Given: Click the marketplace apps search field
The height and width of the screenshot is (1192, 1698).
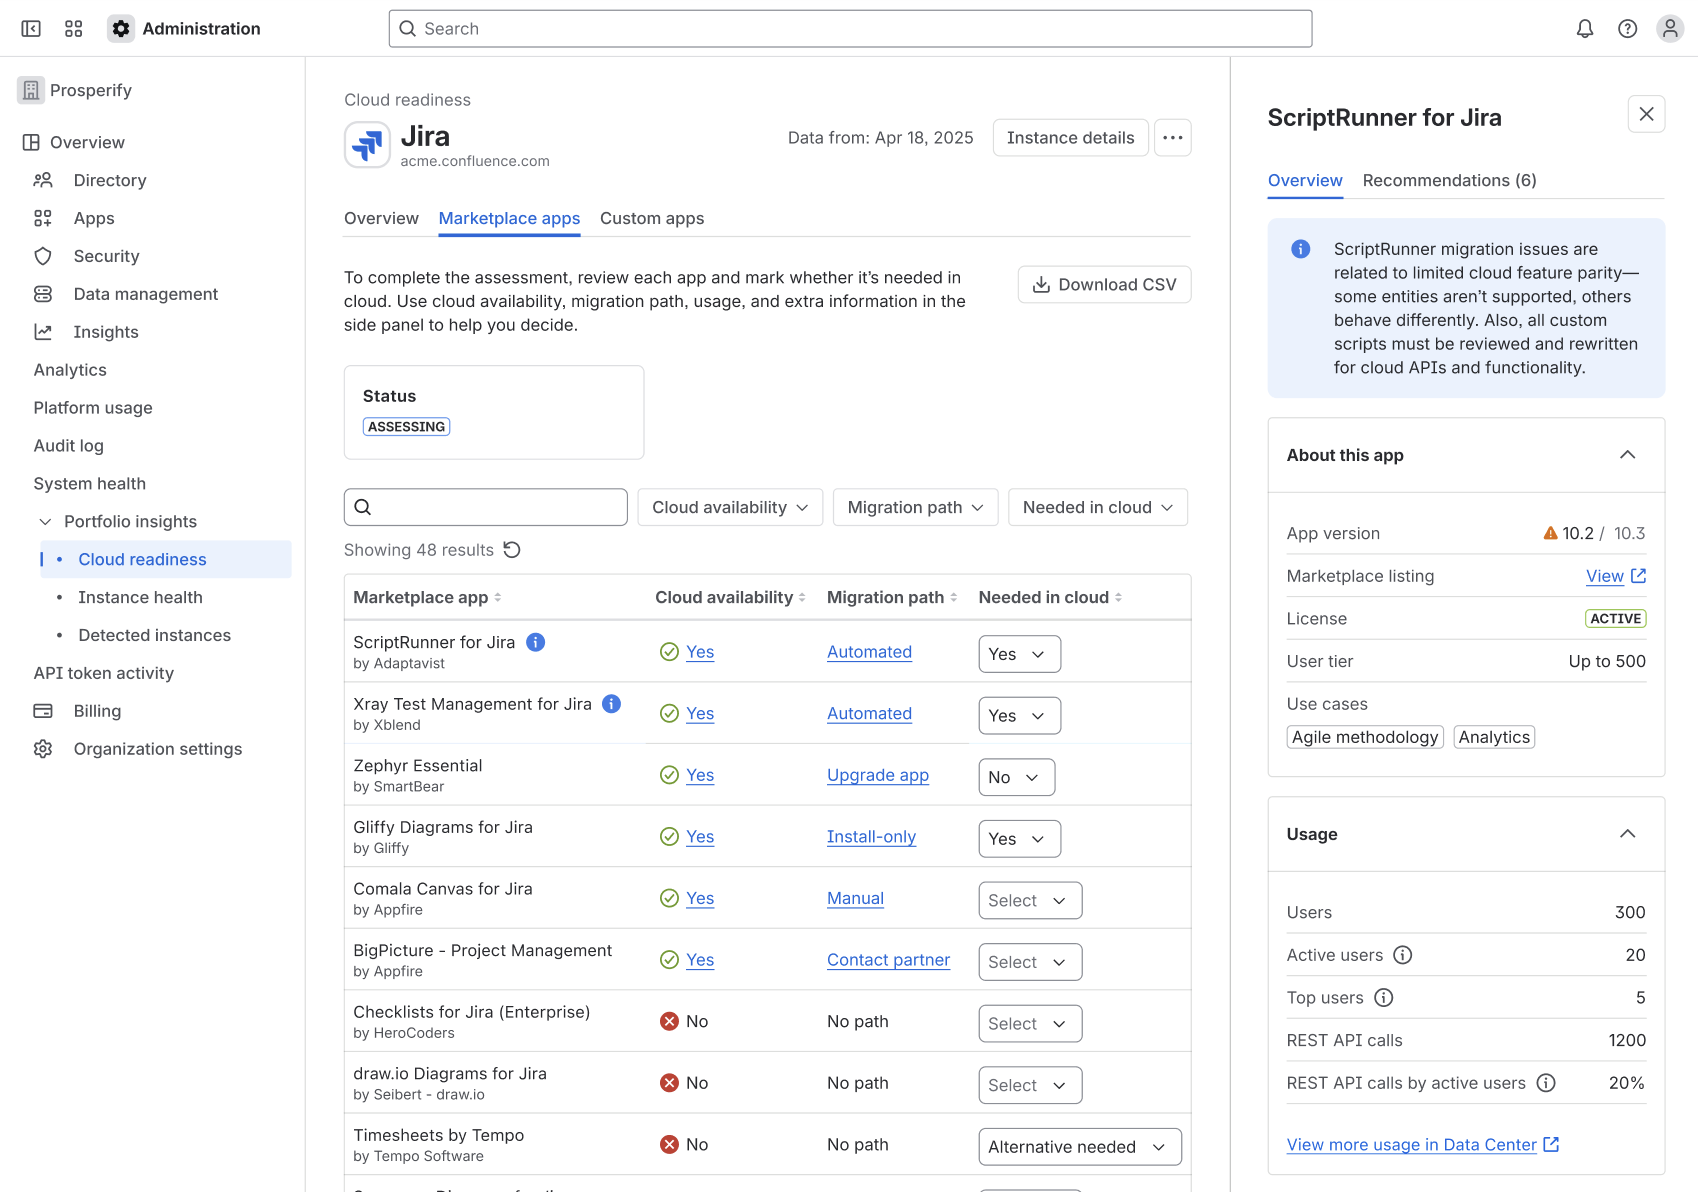Looking at the screenshot, I should point(485,507).
